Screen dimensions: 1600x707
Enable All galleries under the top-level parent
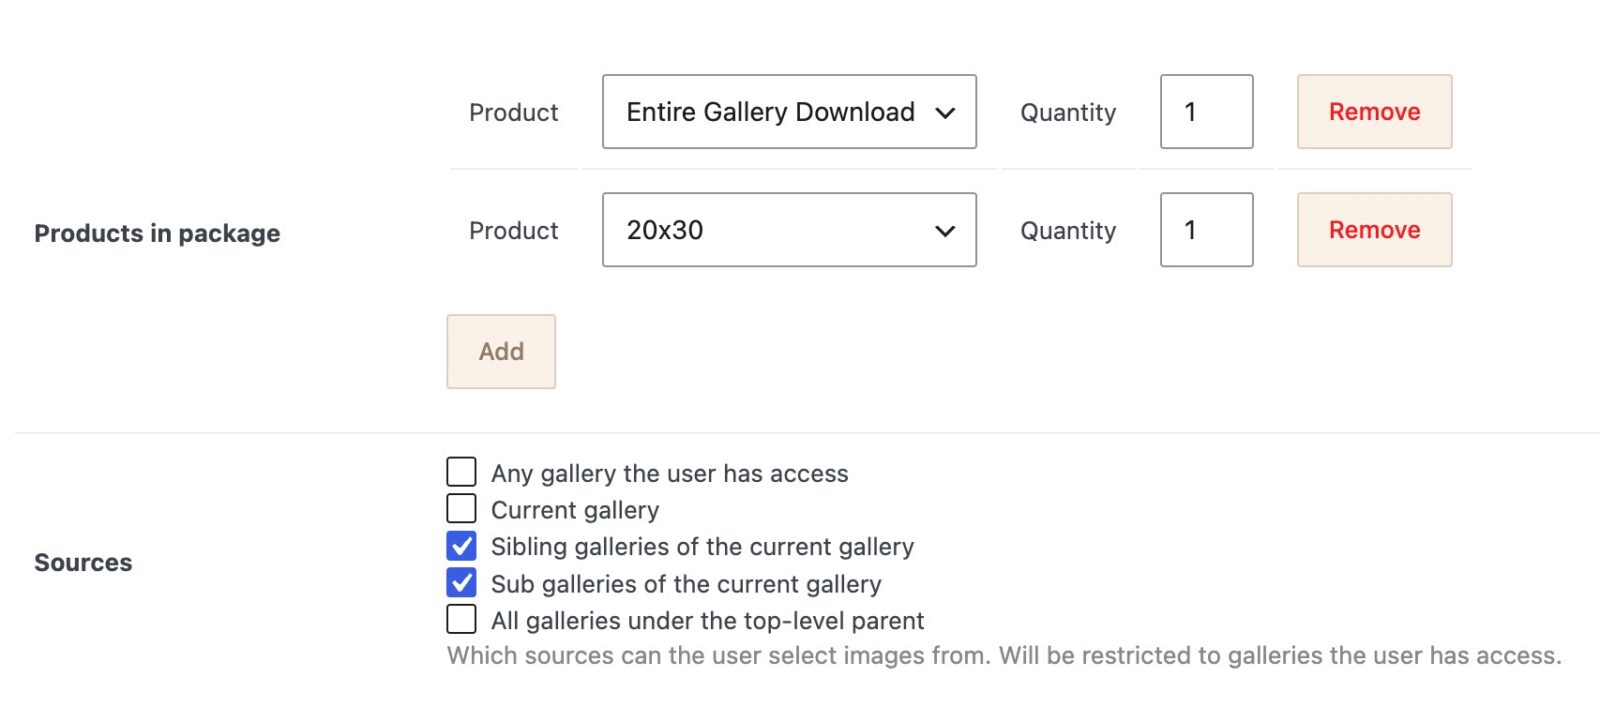click(x=461, y=619)
